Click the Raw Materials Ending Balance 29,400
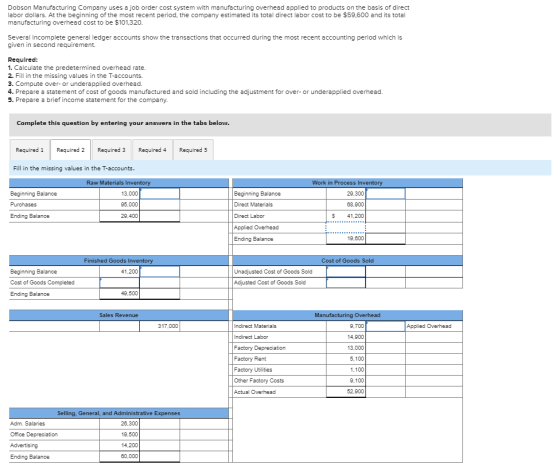 point(120,216)
